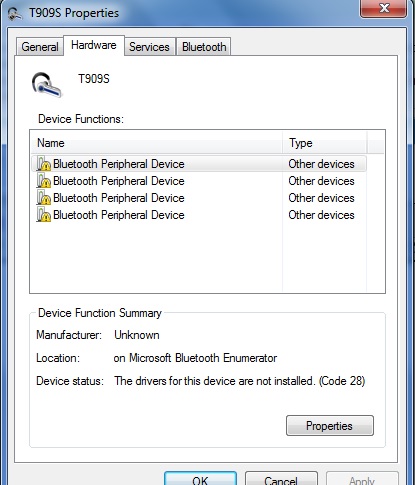
Task: Click warning icon of second Bluetooth Peripheral Device
Action: [43, 181]
